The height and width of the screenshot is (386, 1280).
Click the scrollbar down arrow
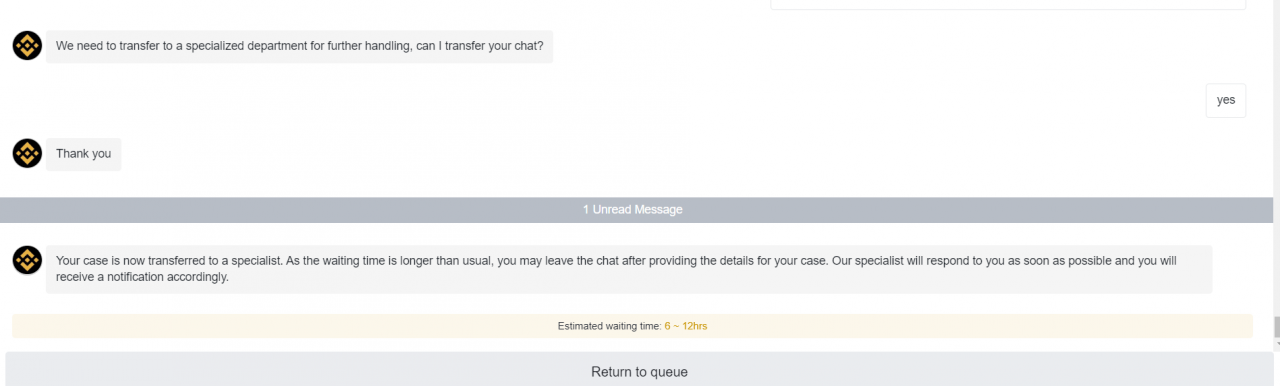tap(1275, 343)
